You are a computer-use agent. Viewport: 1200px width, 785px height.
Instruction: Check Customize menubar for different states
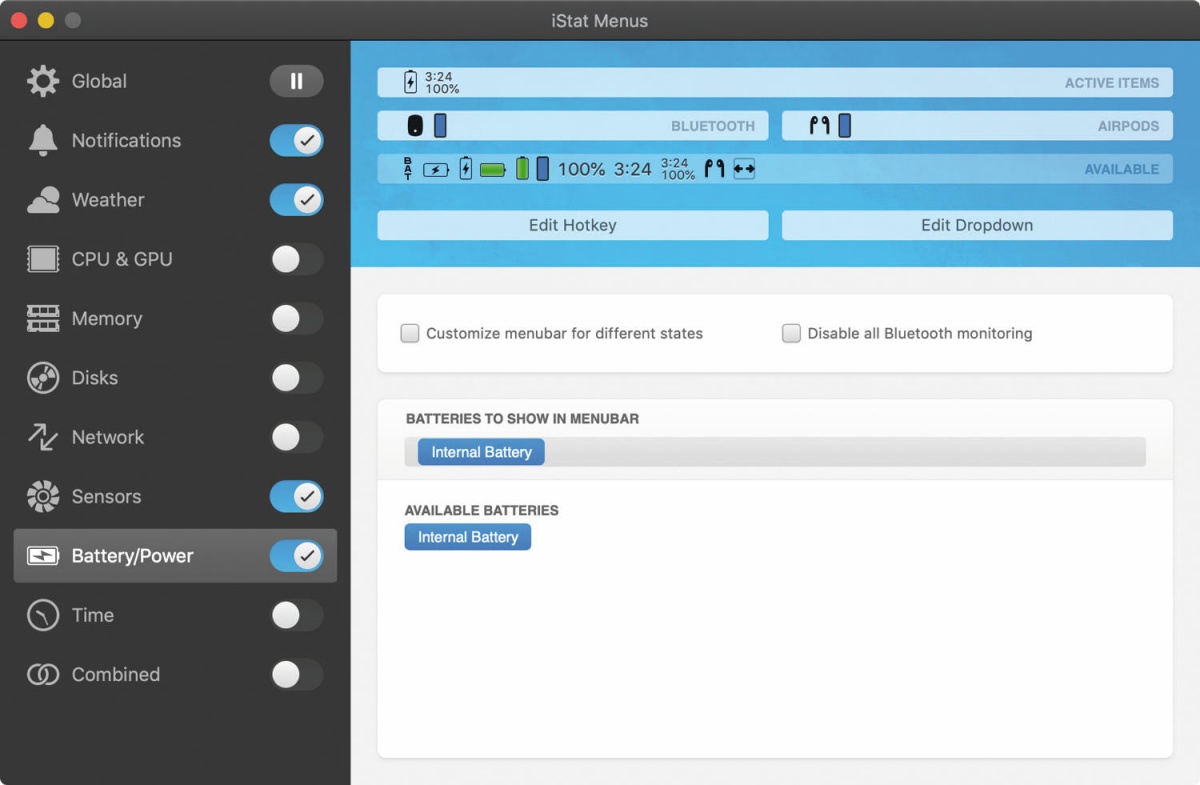(410, 334)
